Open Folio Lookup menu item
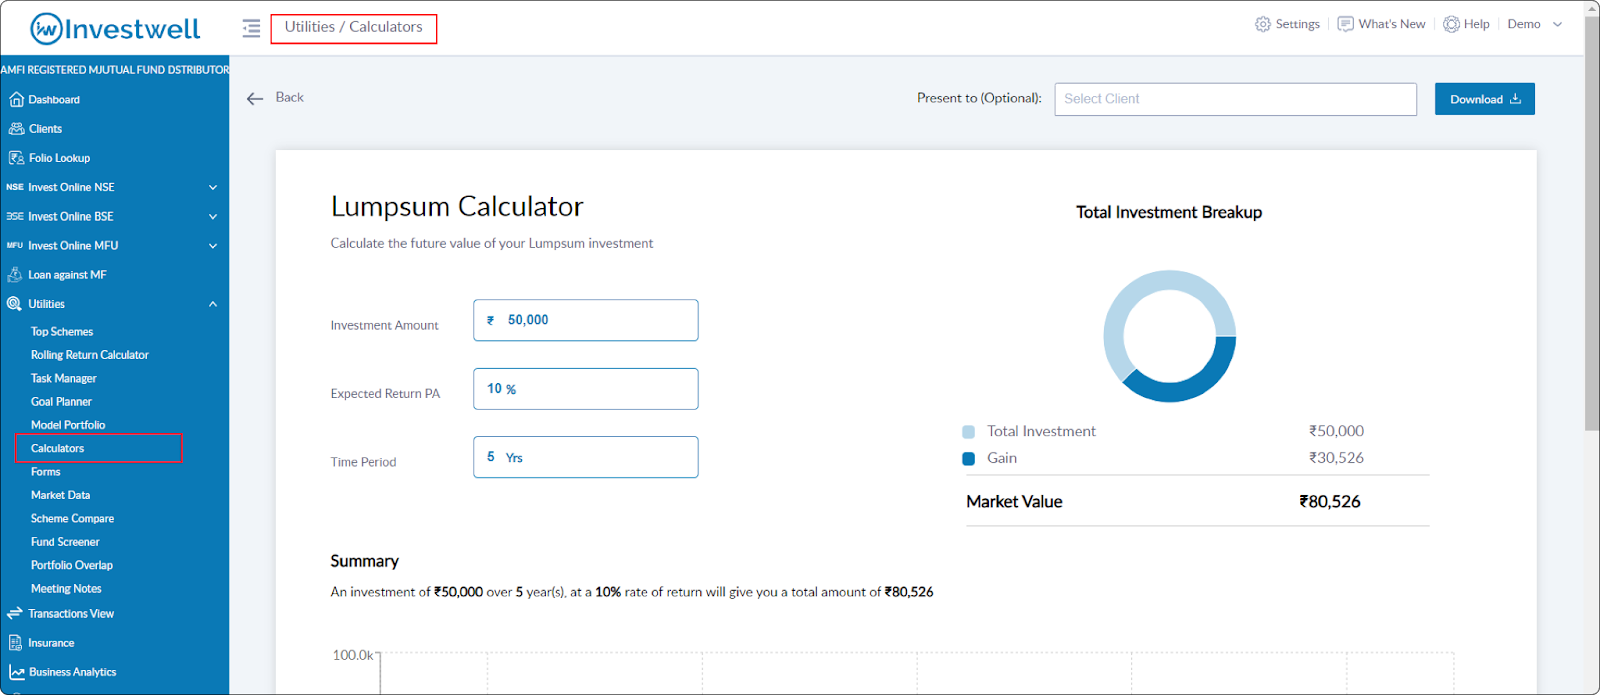Viewport: 1600px width, 695px height. tap(59, 158)
